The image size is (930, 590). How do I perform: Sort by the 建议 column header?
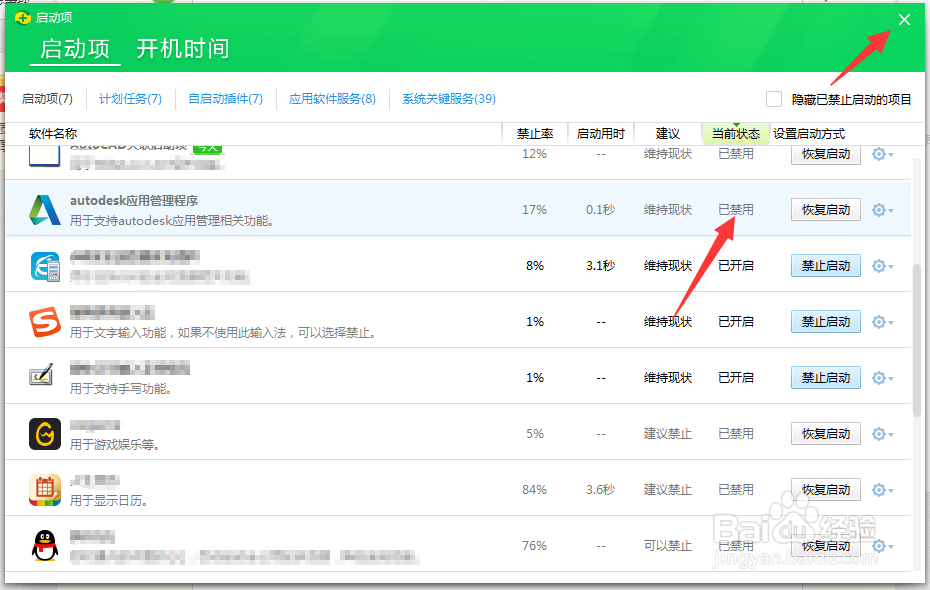click(x=668, y=133)
